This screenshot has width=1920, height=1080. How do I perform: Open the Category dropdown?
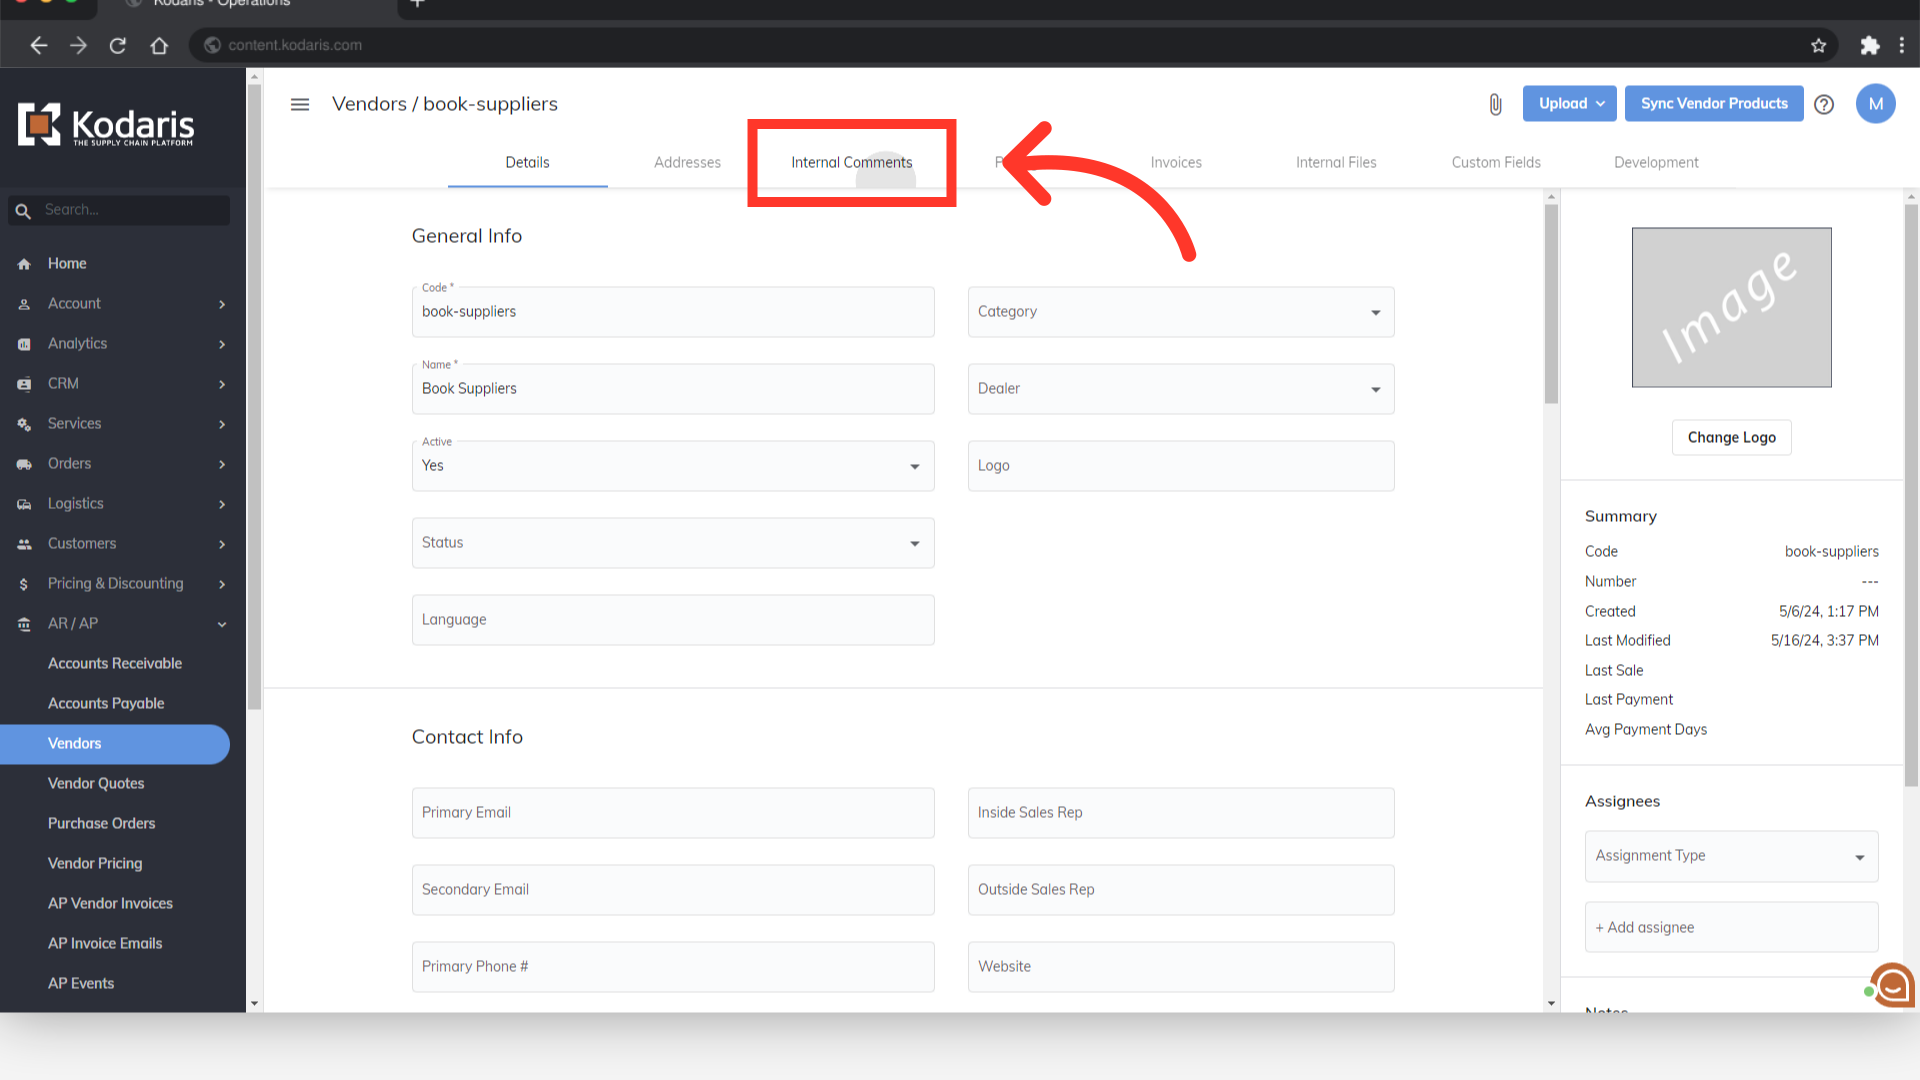pos(1180,312)
